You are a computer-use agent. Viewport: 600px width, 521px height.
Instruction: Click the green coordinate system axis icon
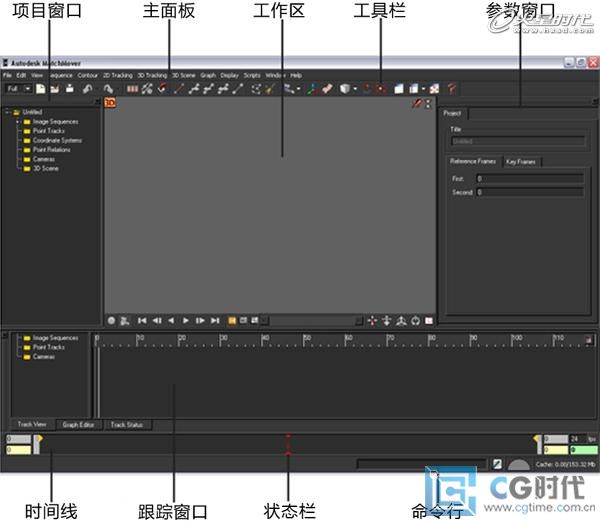[x=312, y=89]
